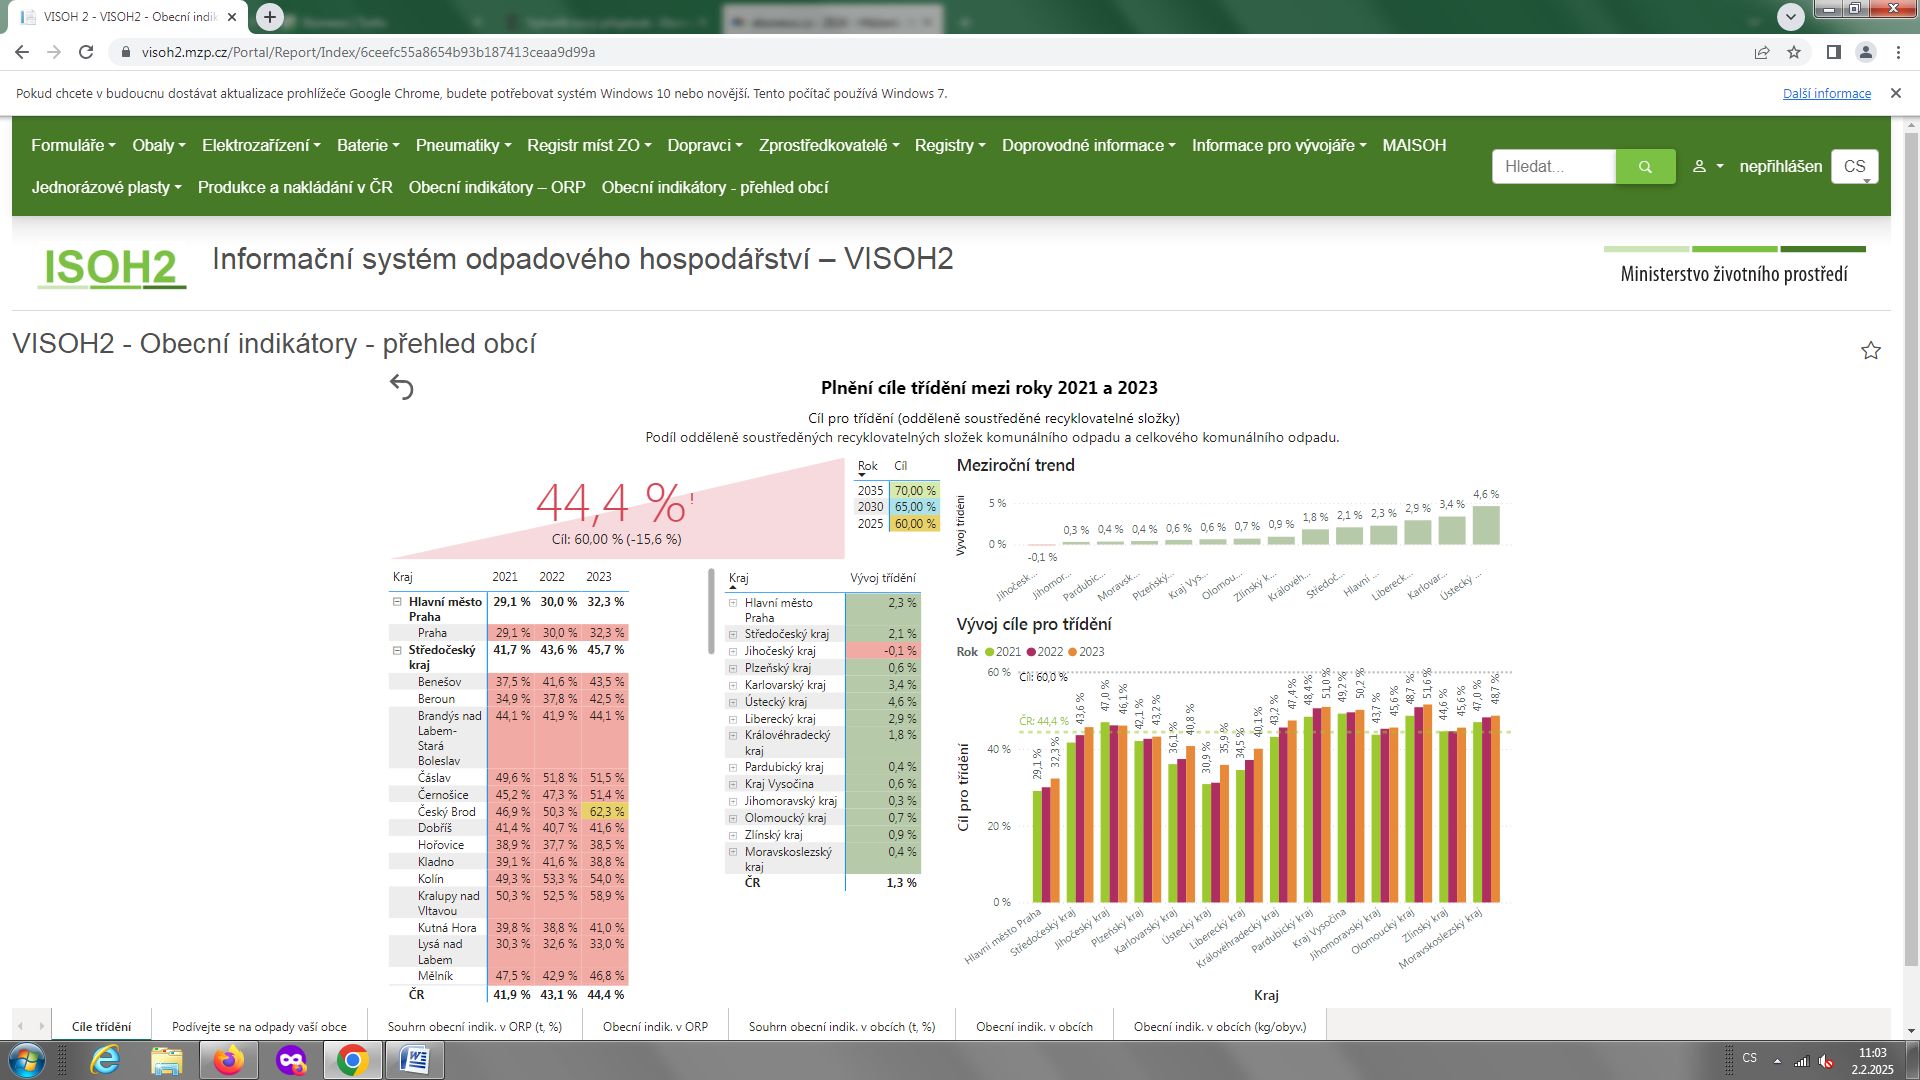
Task: Click the 2035 target 70,00 % cell
Action: pos(914,491)
